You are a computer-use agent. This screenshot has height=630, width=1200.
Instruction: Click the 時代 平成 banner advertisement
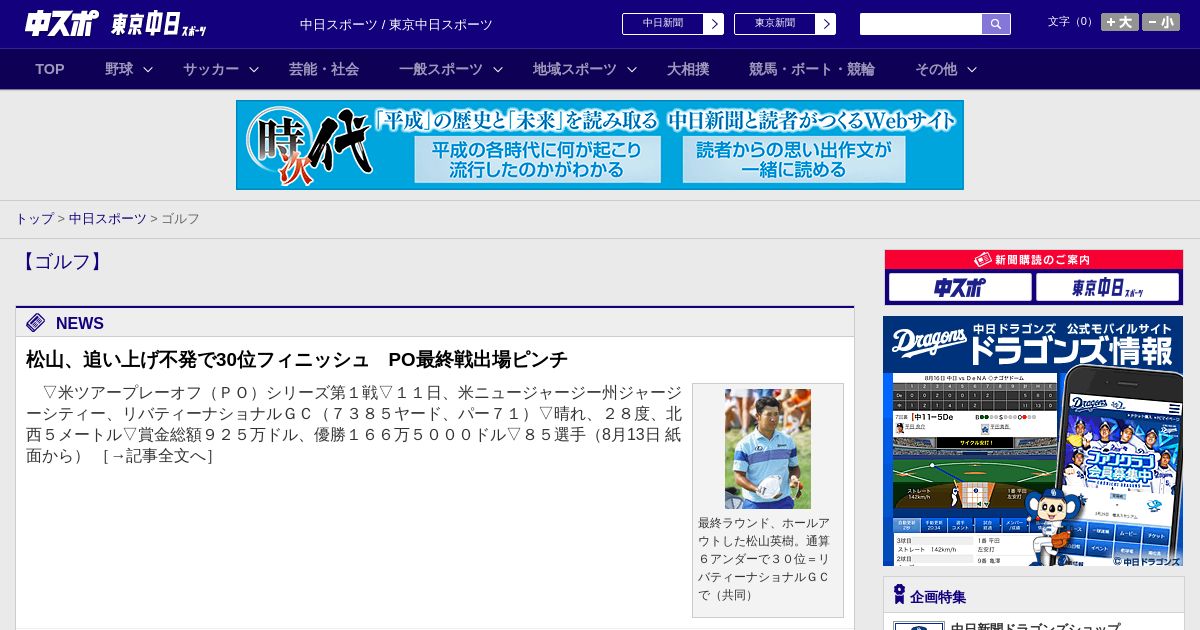pos(600,145)
